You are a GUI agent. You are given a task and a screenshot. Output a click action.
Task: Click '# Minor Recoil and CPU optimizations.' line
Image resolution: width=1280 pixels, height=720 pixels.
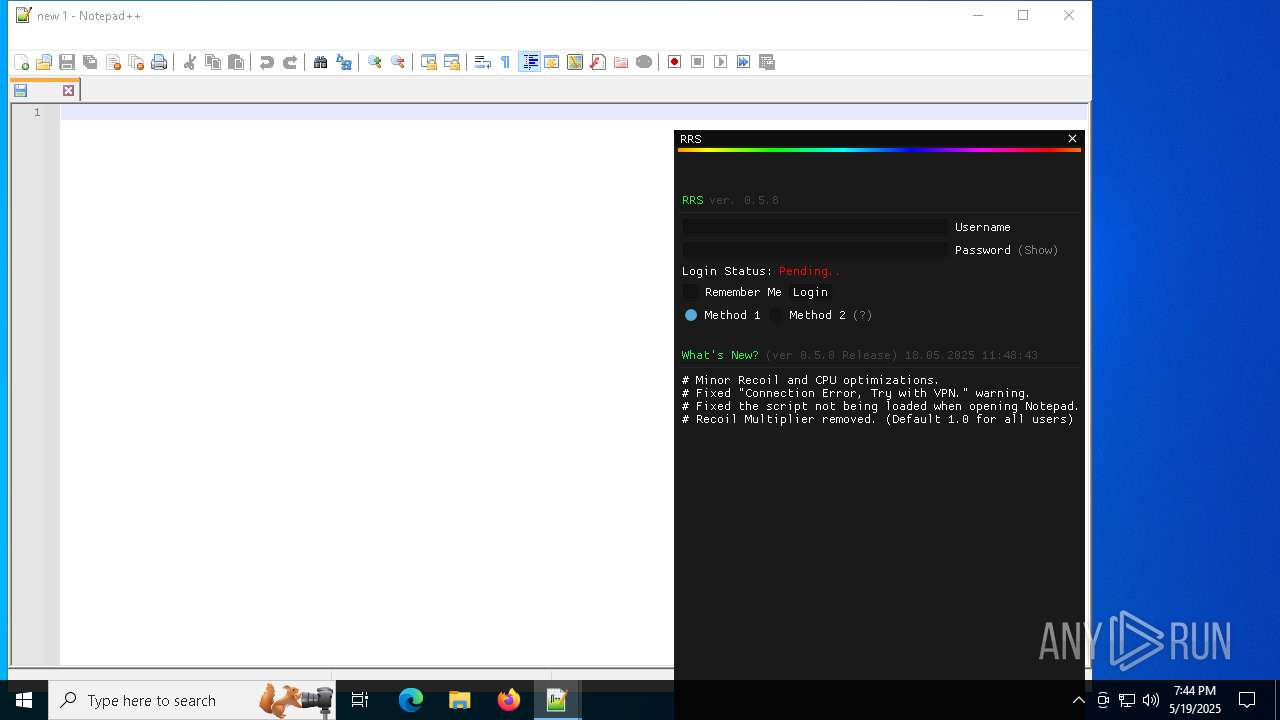pyautogui.click(x=810, y=380)
